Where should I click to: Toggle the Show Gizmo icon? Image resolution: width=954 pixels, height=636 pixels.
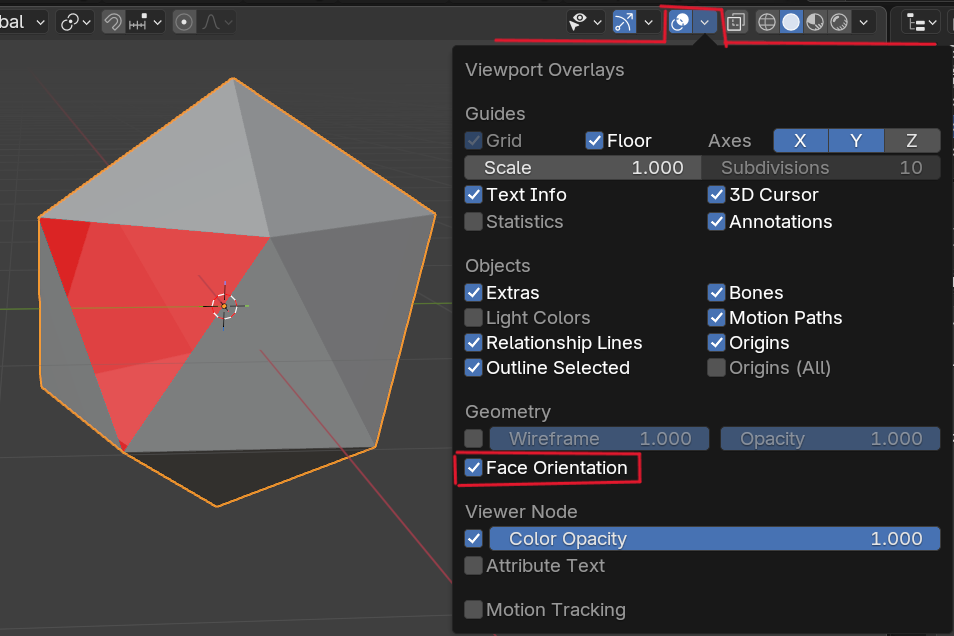[624, 22]
